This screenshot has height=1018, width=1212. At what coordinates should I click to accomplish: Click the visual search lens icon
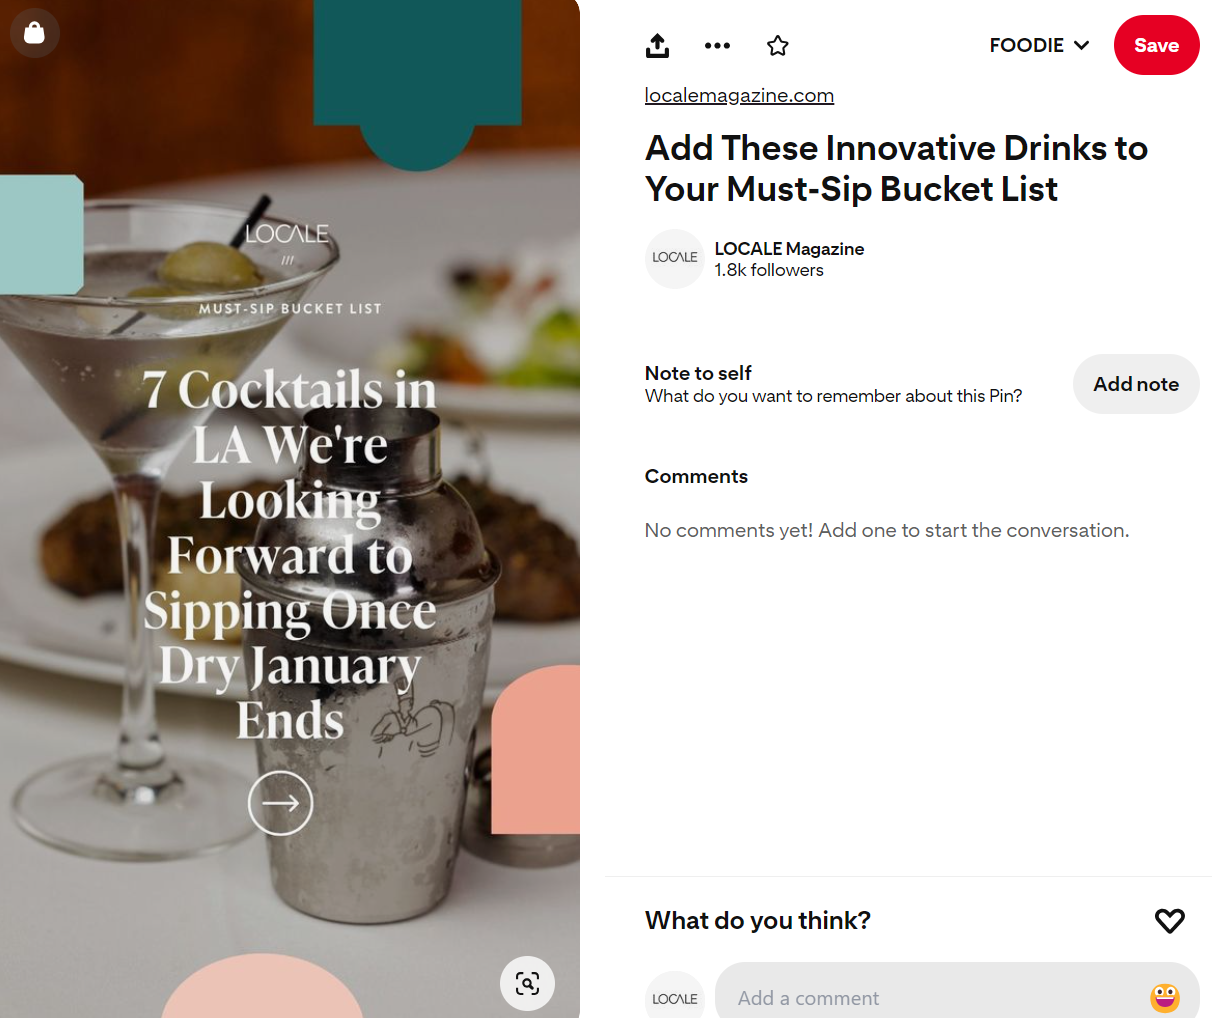pyautogui.click(x=527, y=983)
